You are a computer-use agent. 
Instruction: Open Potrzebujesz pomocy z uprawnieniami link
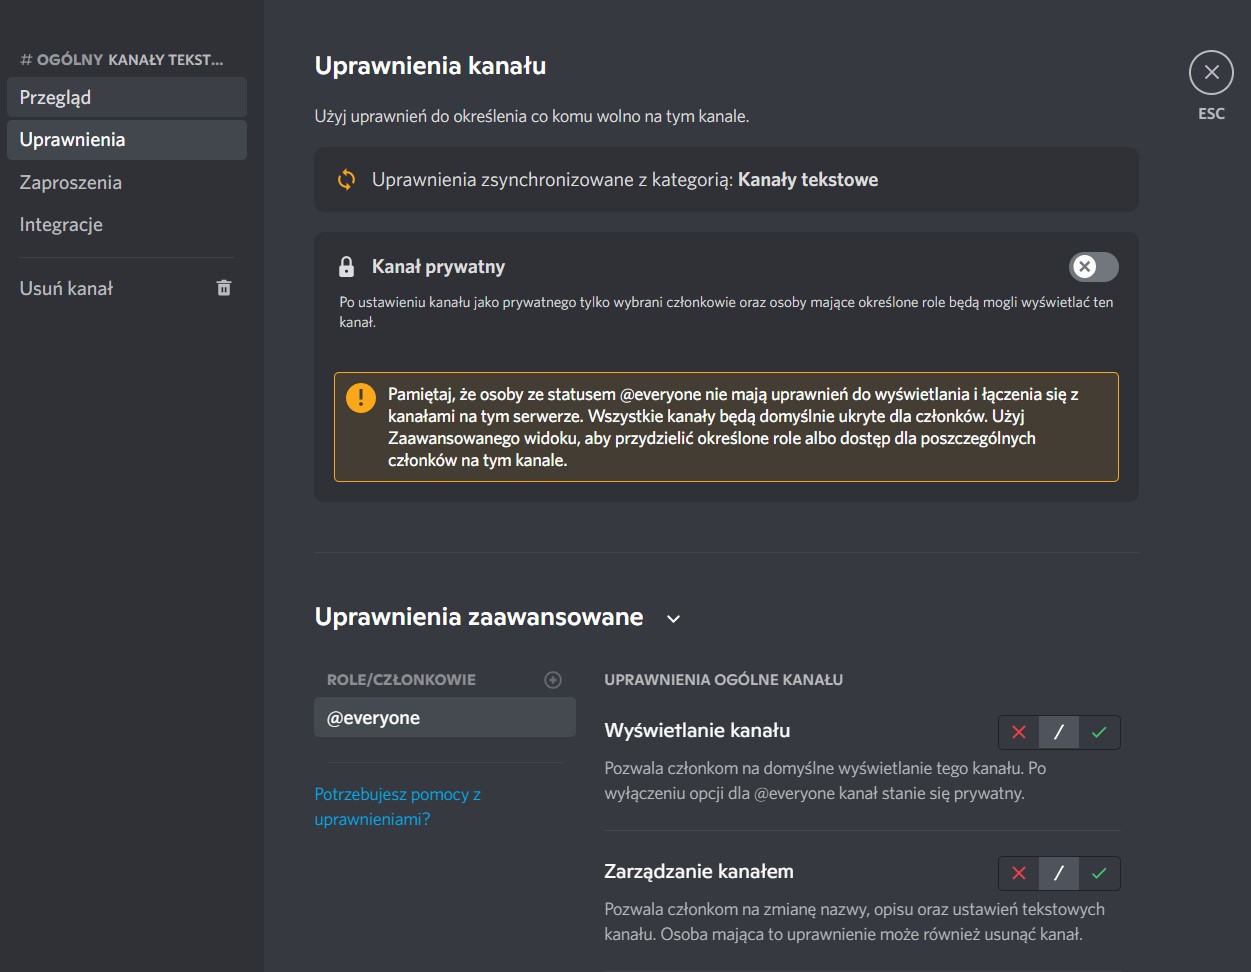pyautogui.click(x=397, y=806)
